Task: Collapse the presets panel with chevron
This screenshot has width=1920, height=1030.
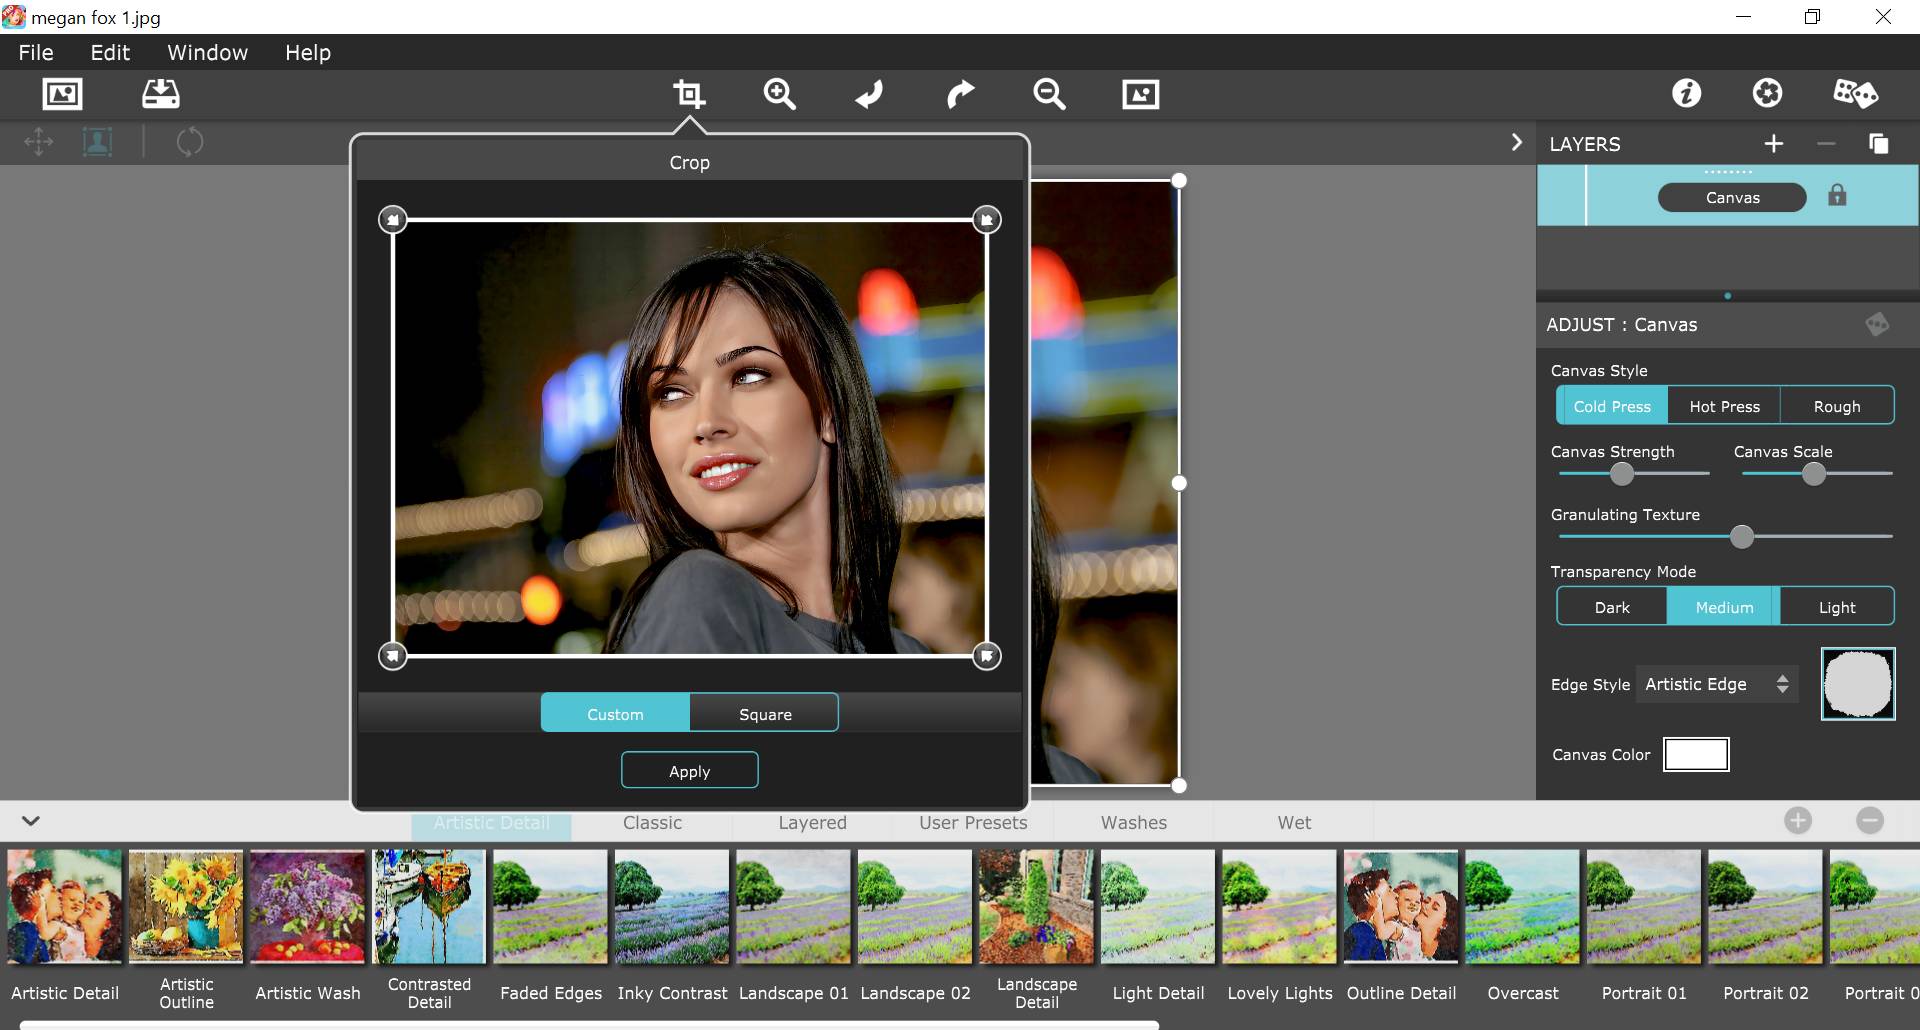Action: pyautogui.click(x=31, y=821)
